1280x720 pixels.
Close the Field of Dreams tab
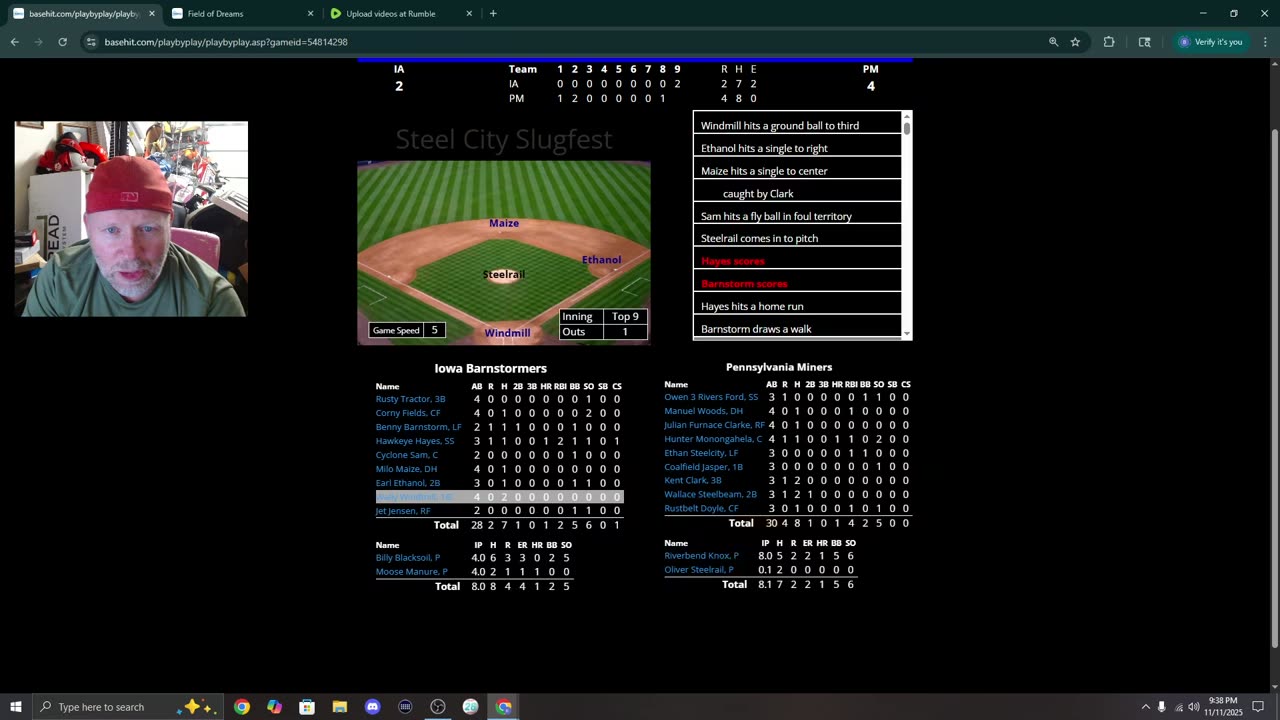[x=310, y=14]
